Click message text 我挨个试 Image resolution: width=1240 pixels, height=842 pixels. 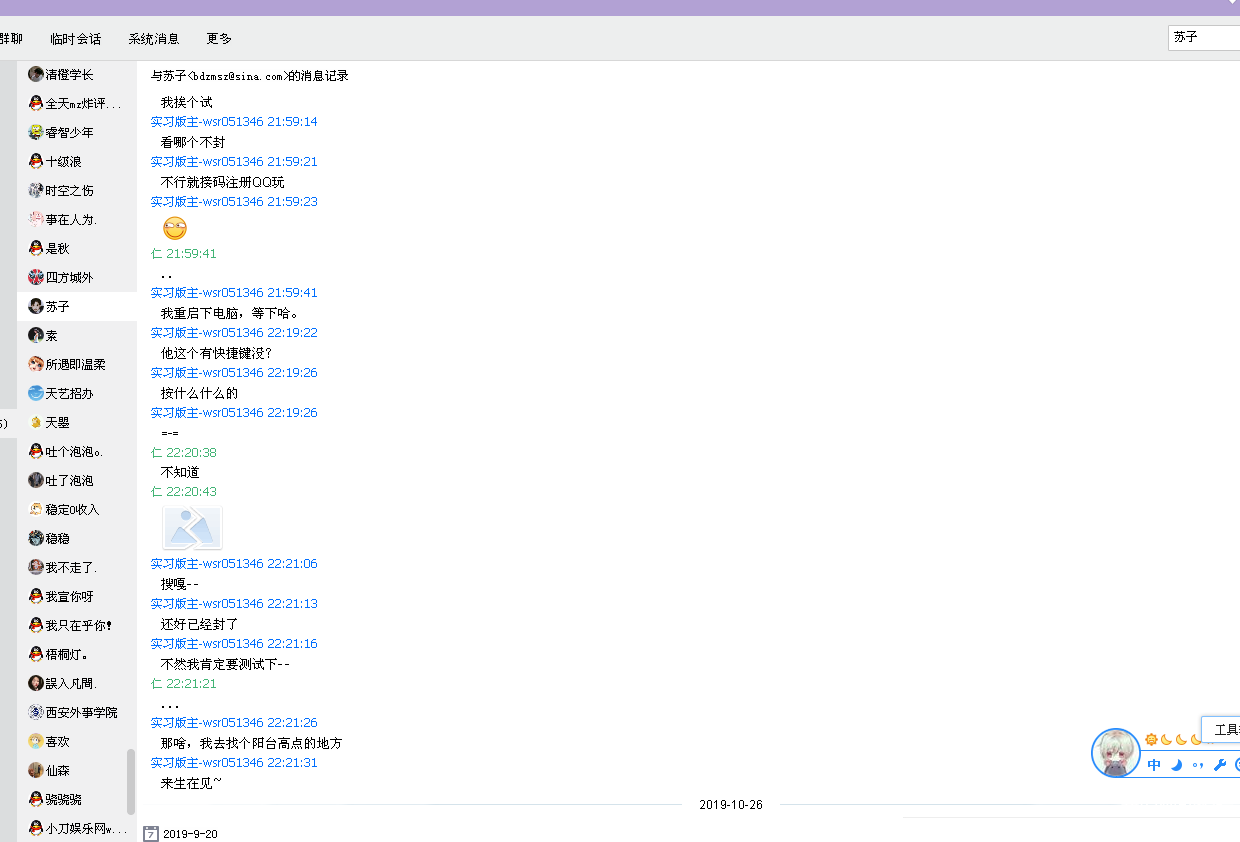click(187, 102)
